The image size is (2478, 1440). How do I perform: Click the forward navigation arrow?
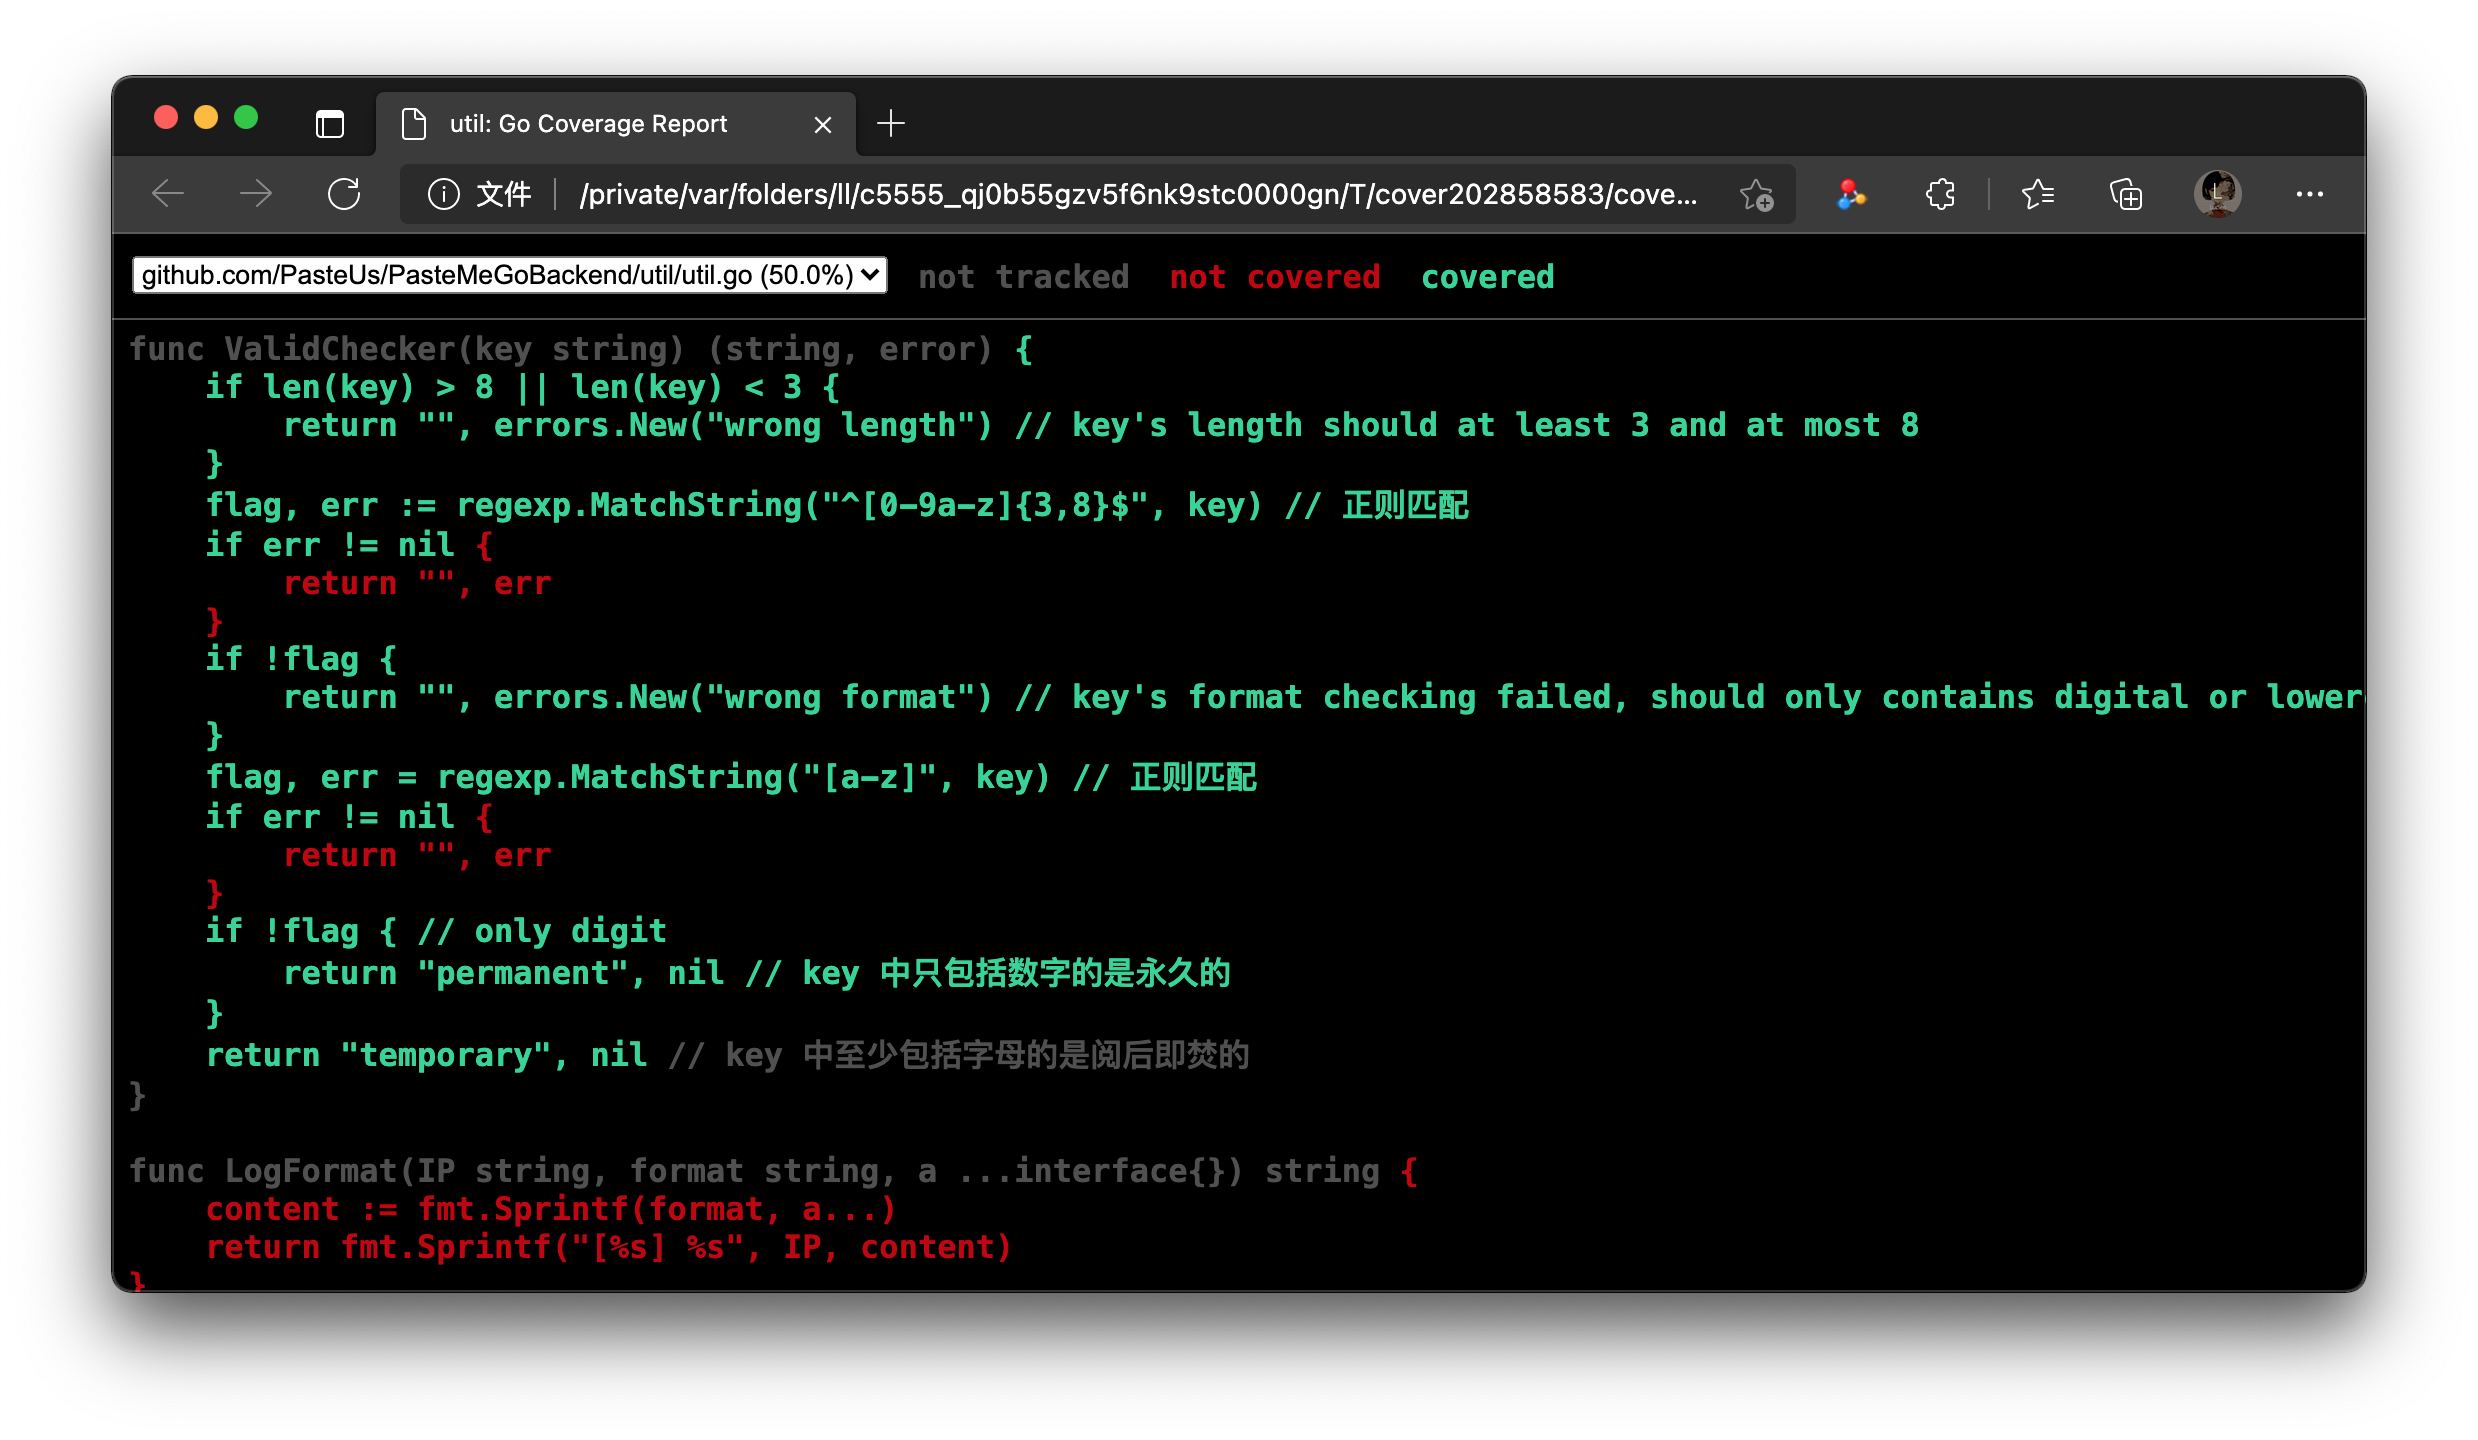coord(256,194)
